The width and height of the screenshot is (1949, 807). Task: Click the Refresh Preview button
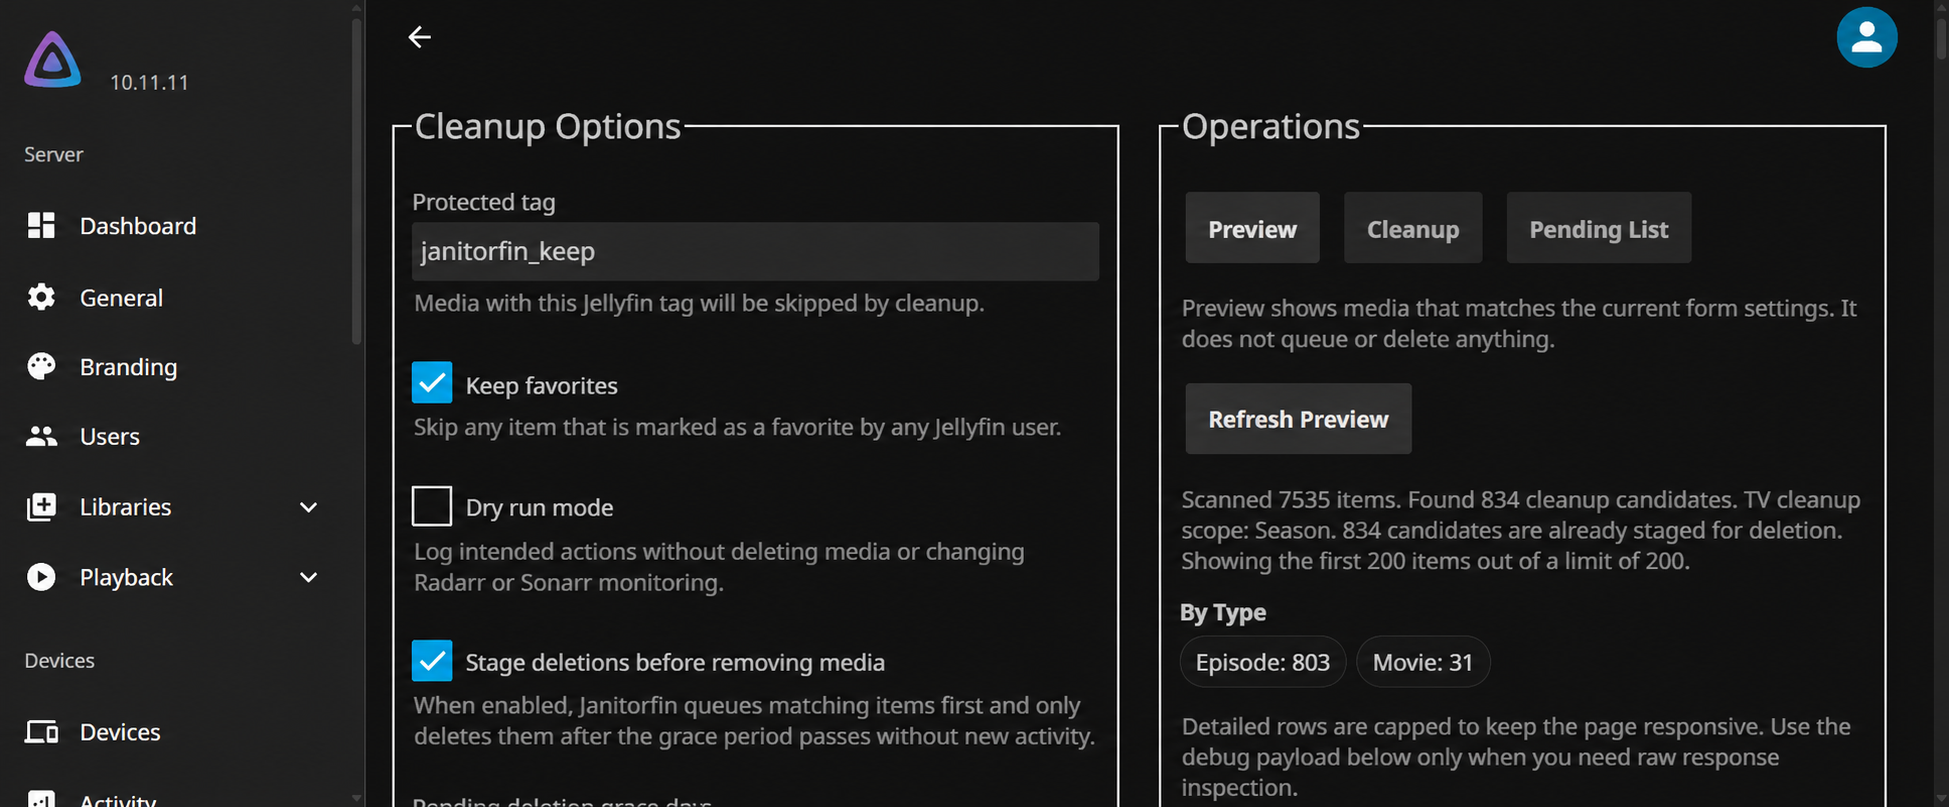[1298, 418]
